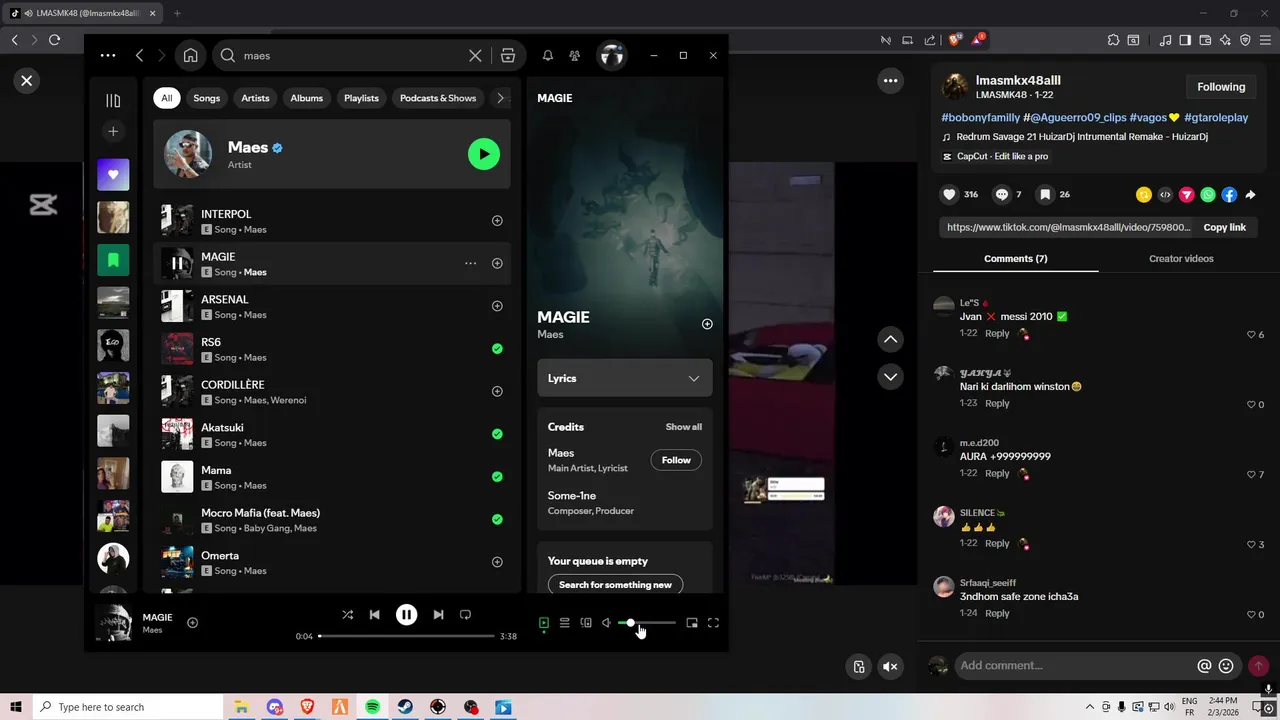Clear the Spotify search field with X
The height and width of the screenshot is (720, 1280).
[475, 56]
